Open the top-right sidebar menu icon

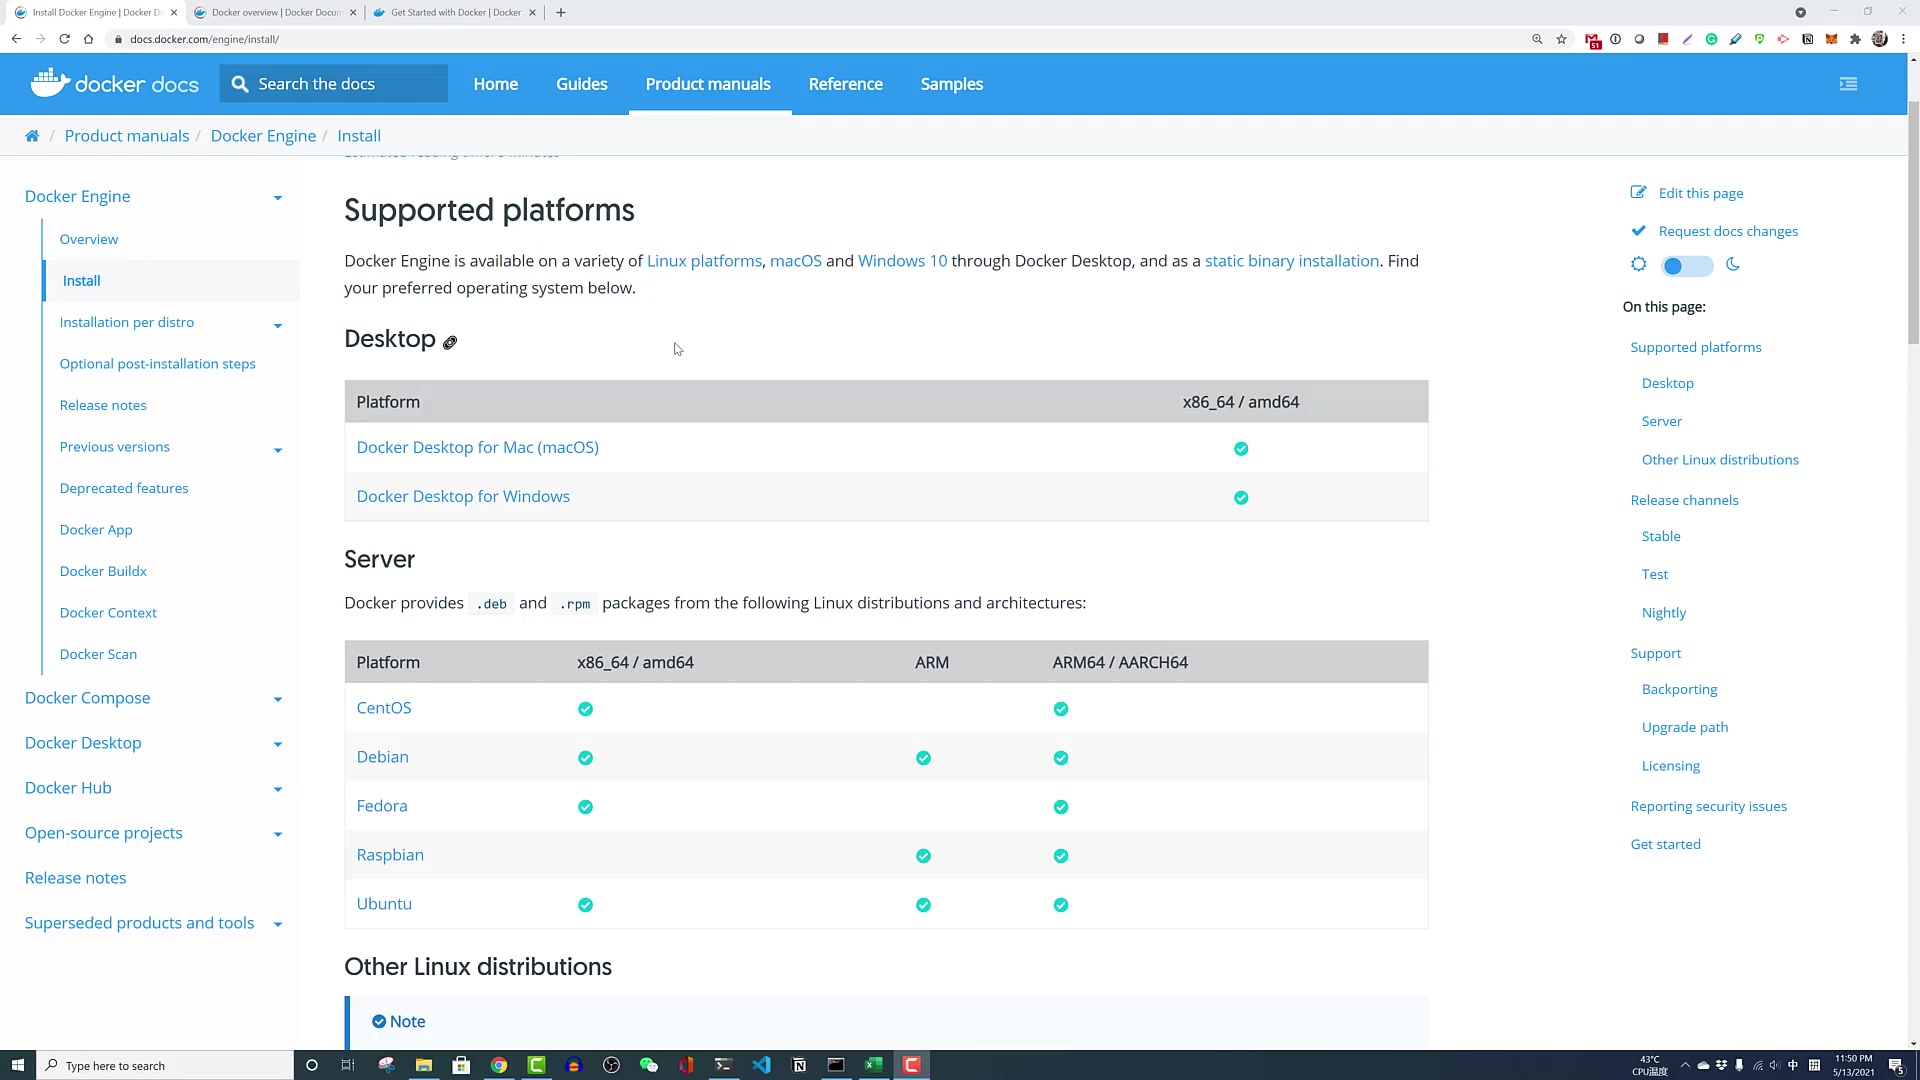pyautogui.click(x=1848, y=84)
